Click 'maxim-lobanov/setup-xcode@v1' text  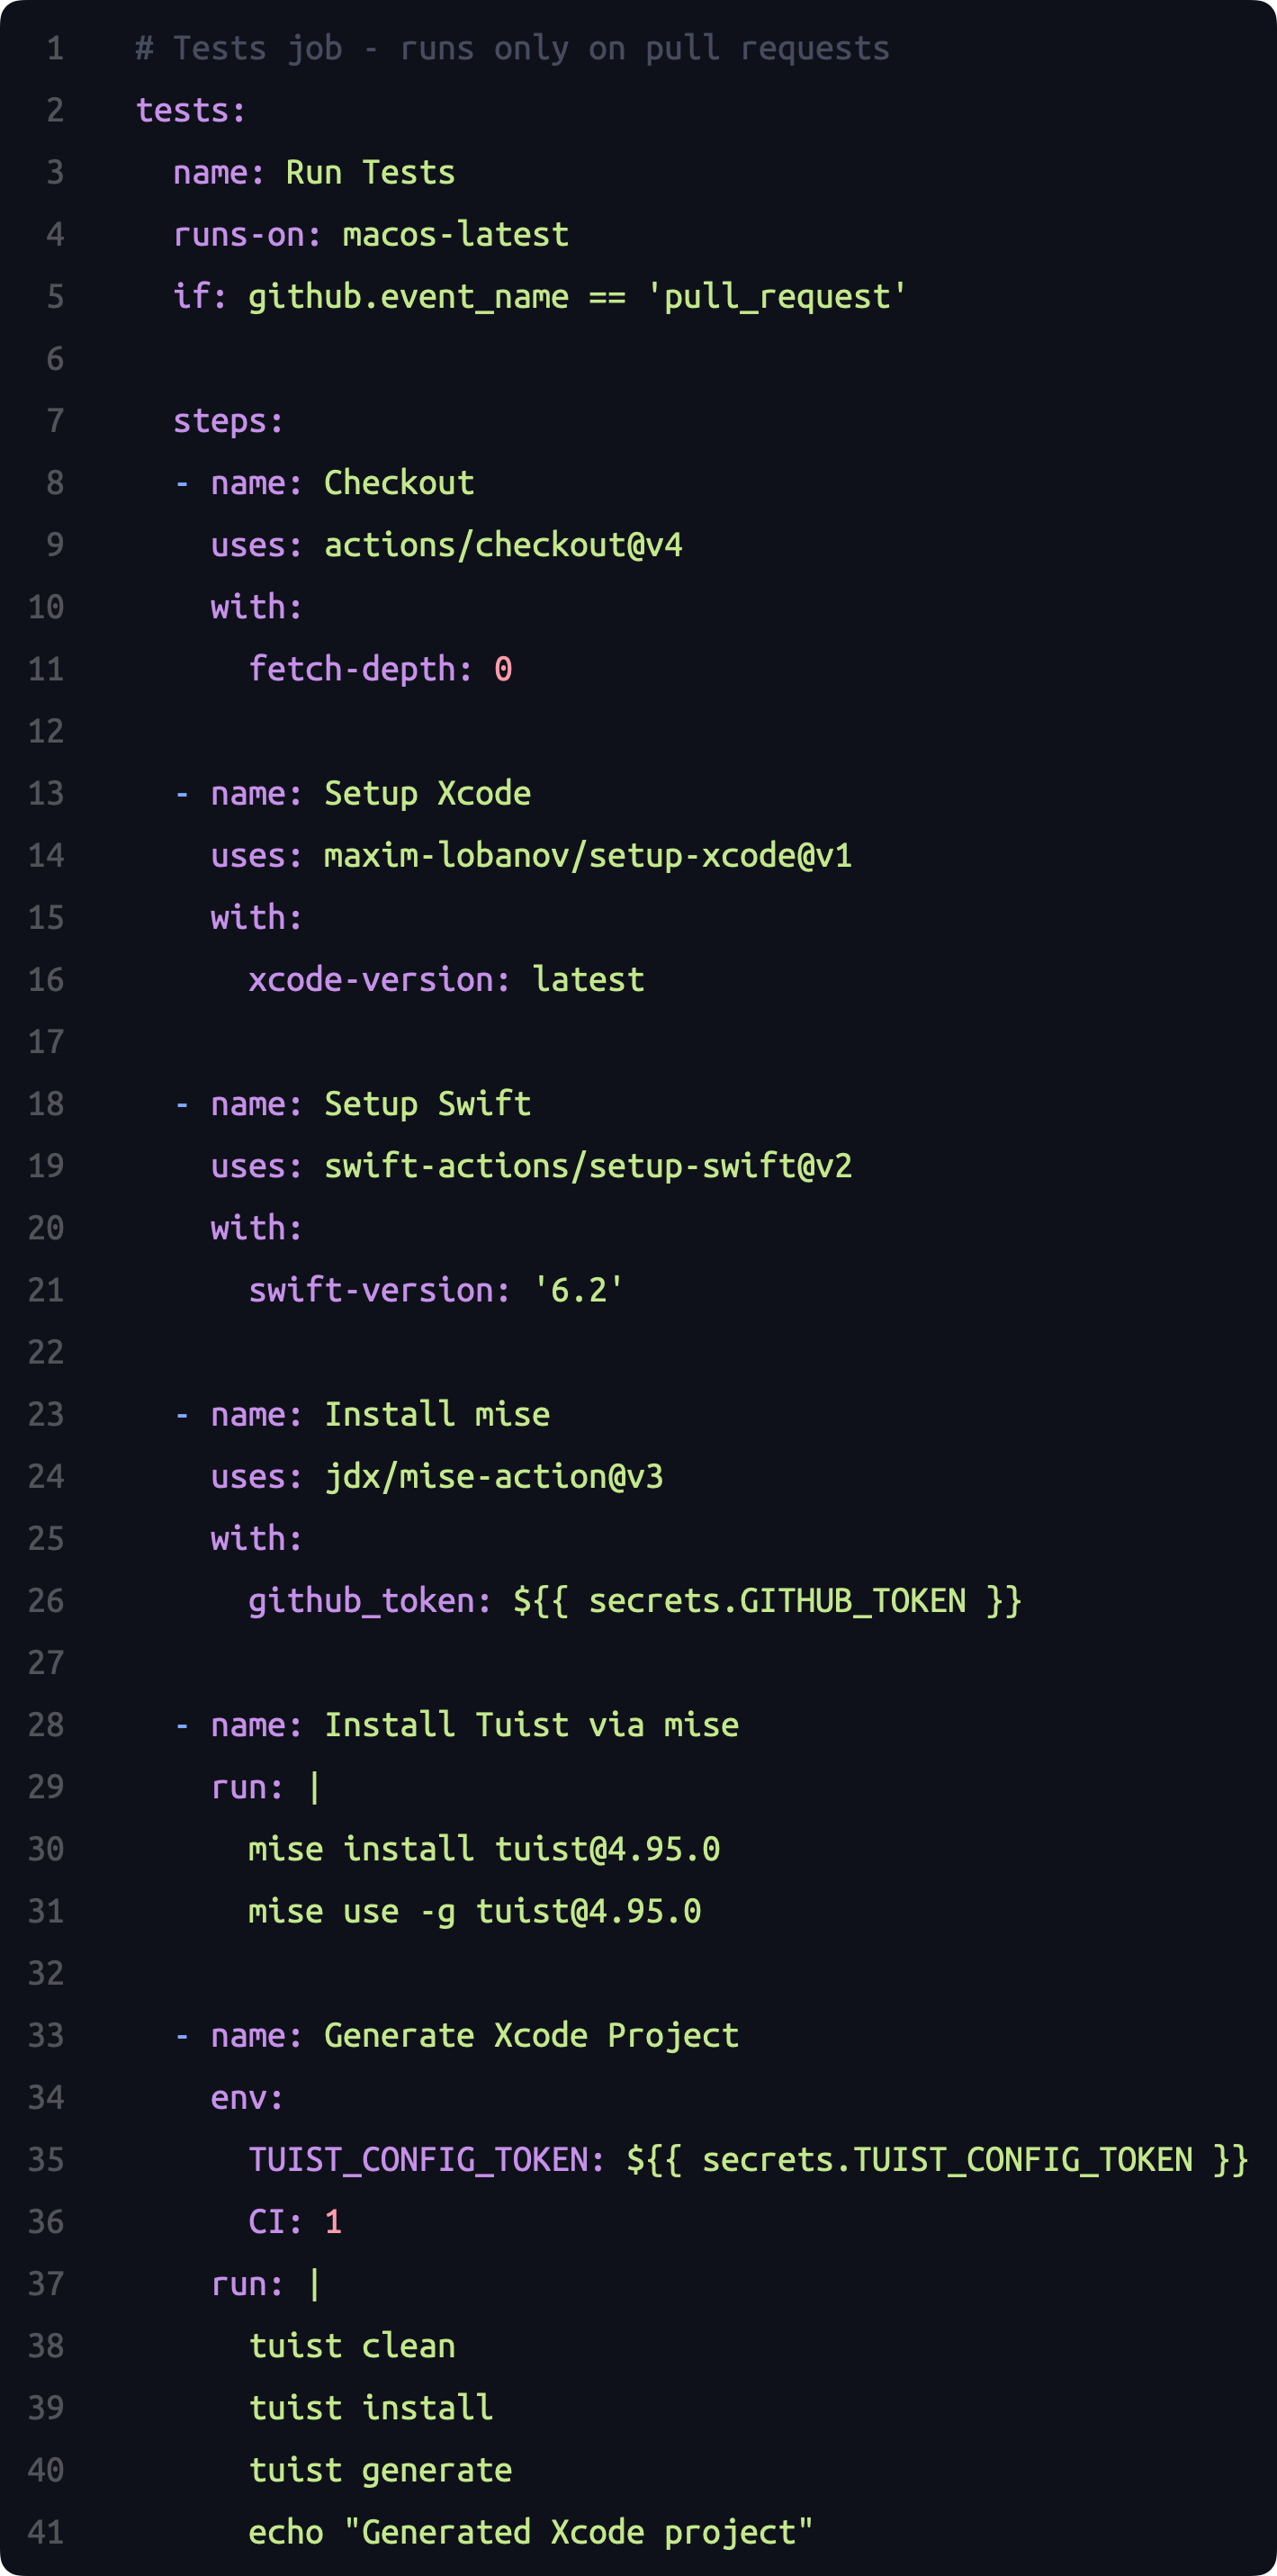(588, 855)
